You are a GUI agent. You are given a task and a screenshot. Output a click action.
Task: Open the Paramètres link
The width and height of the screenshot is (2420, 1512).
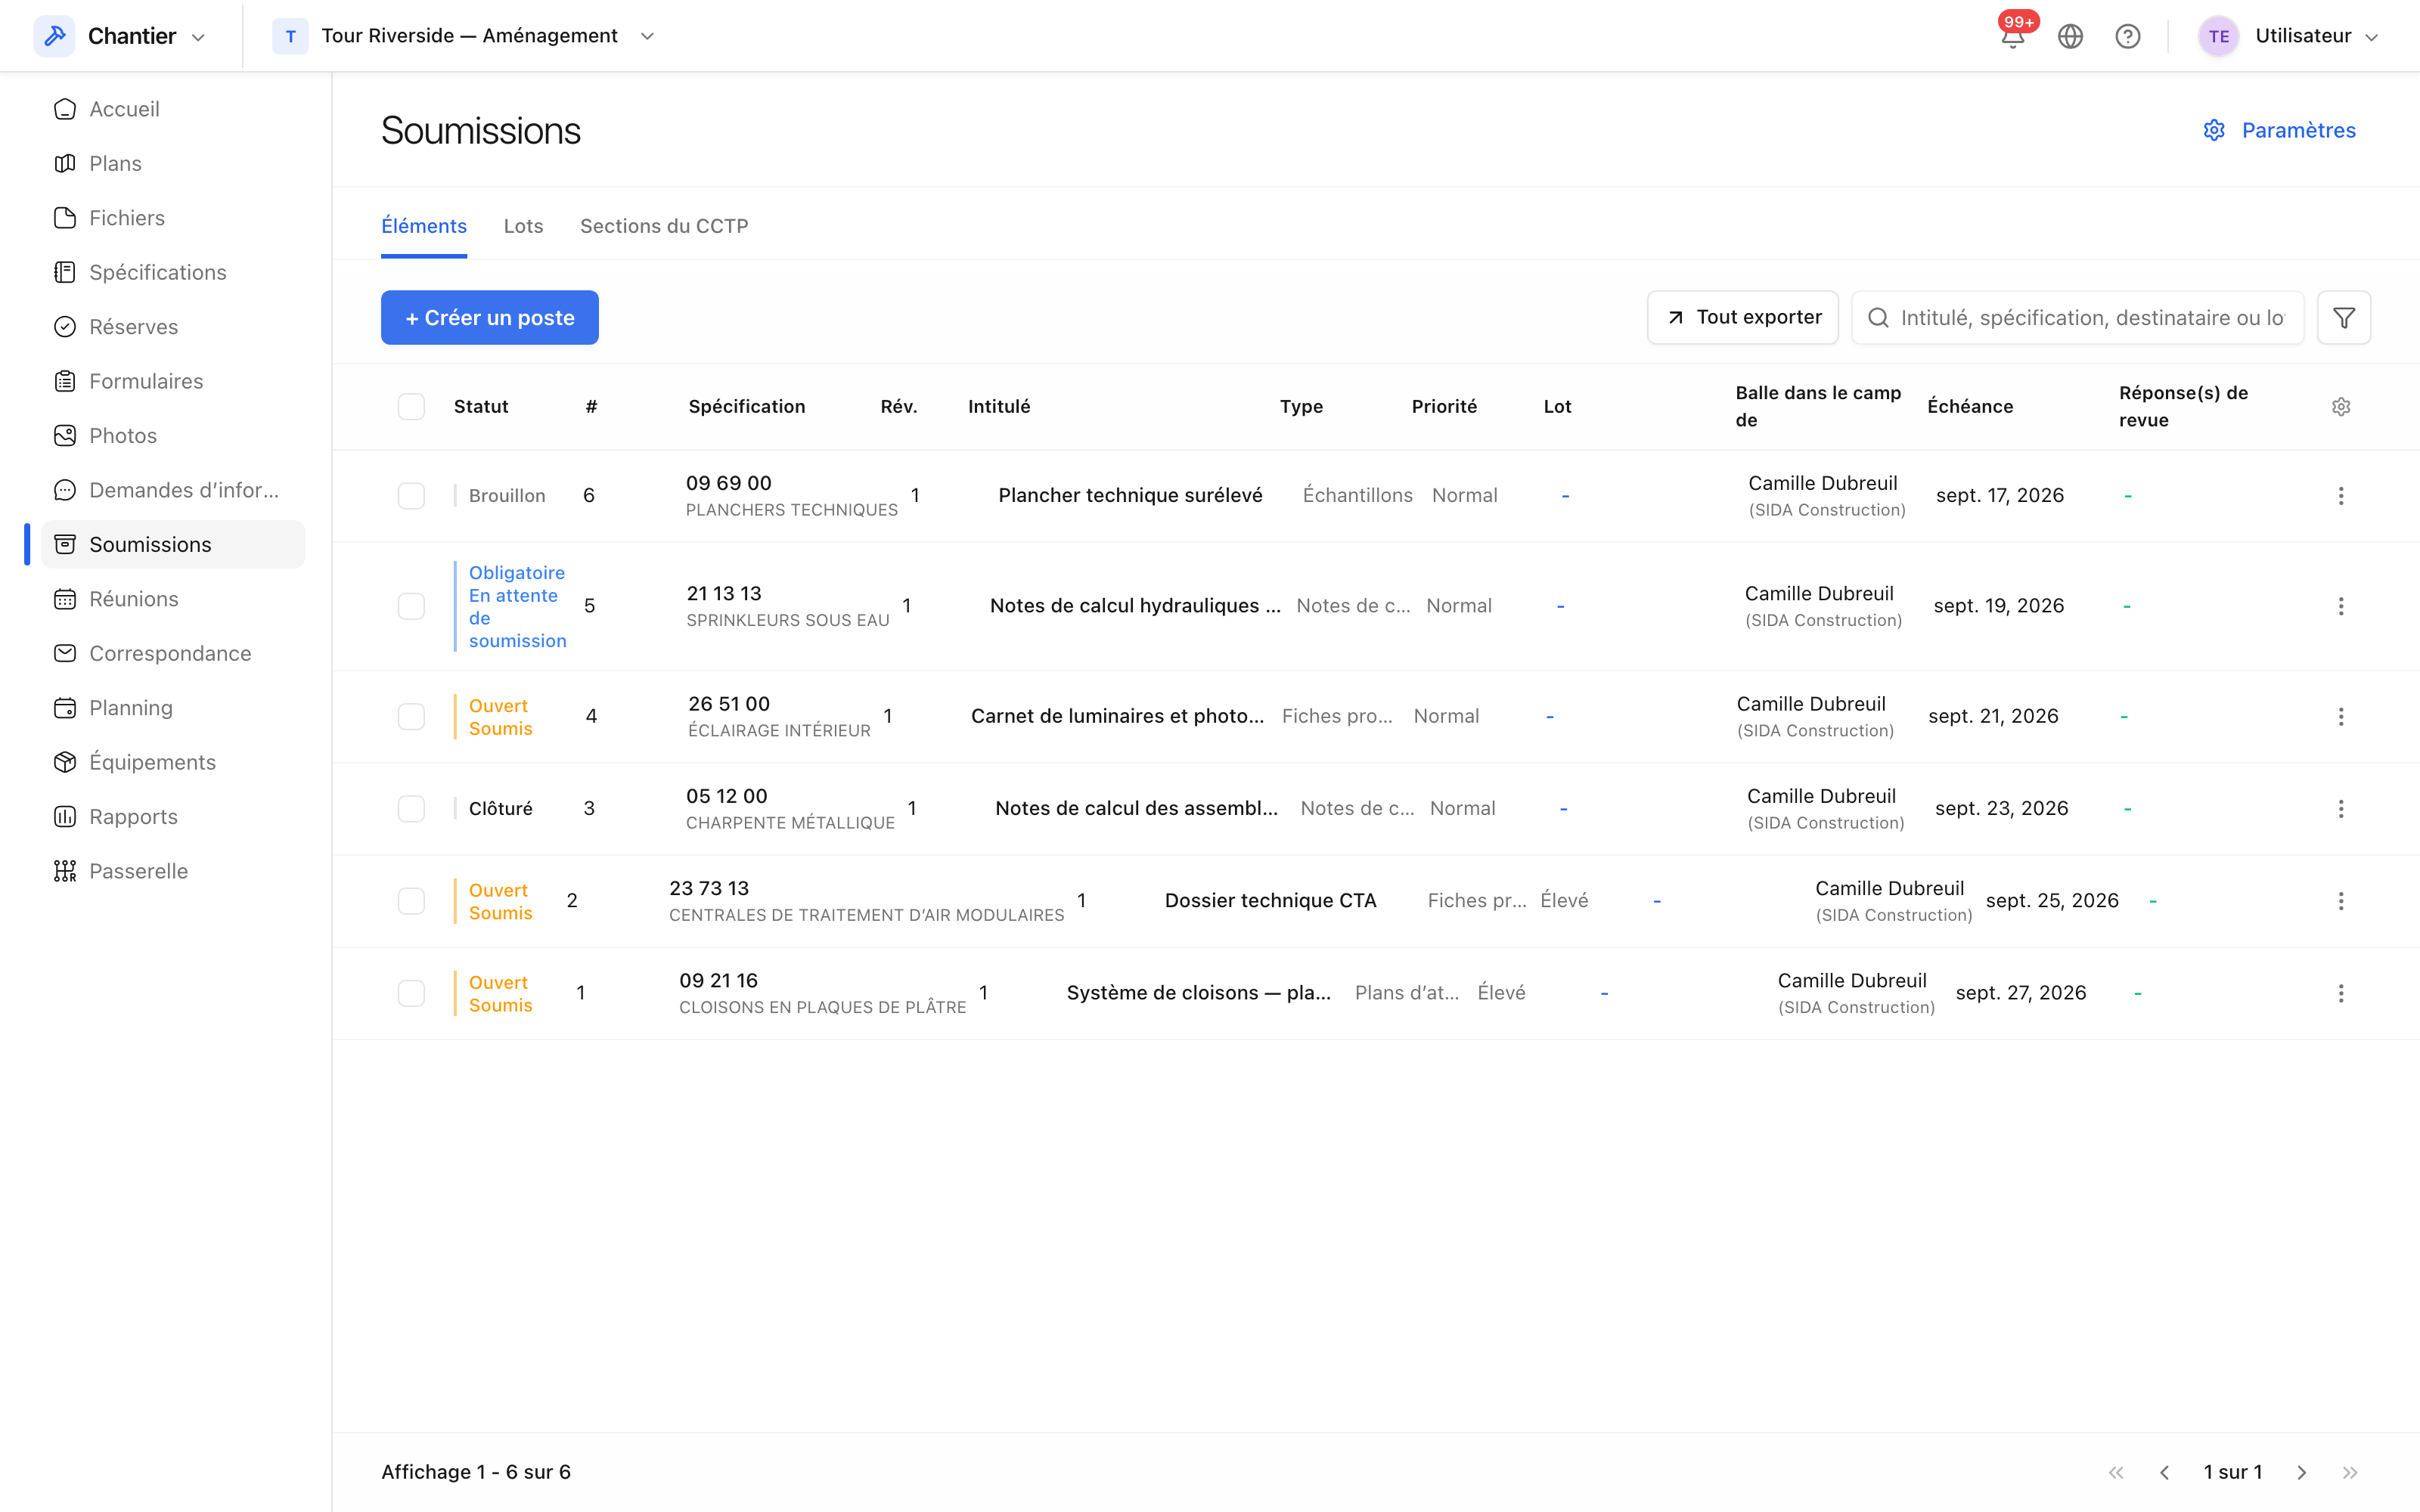(2279, 130)
